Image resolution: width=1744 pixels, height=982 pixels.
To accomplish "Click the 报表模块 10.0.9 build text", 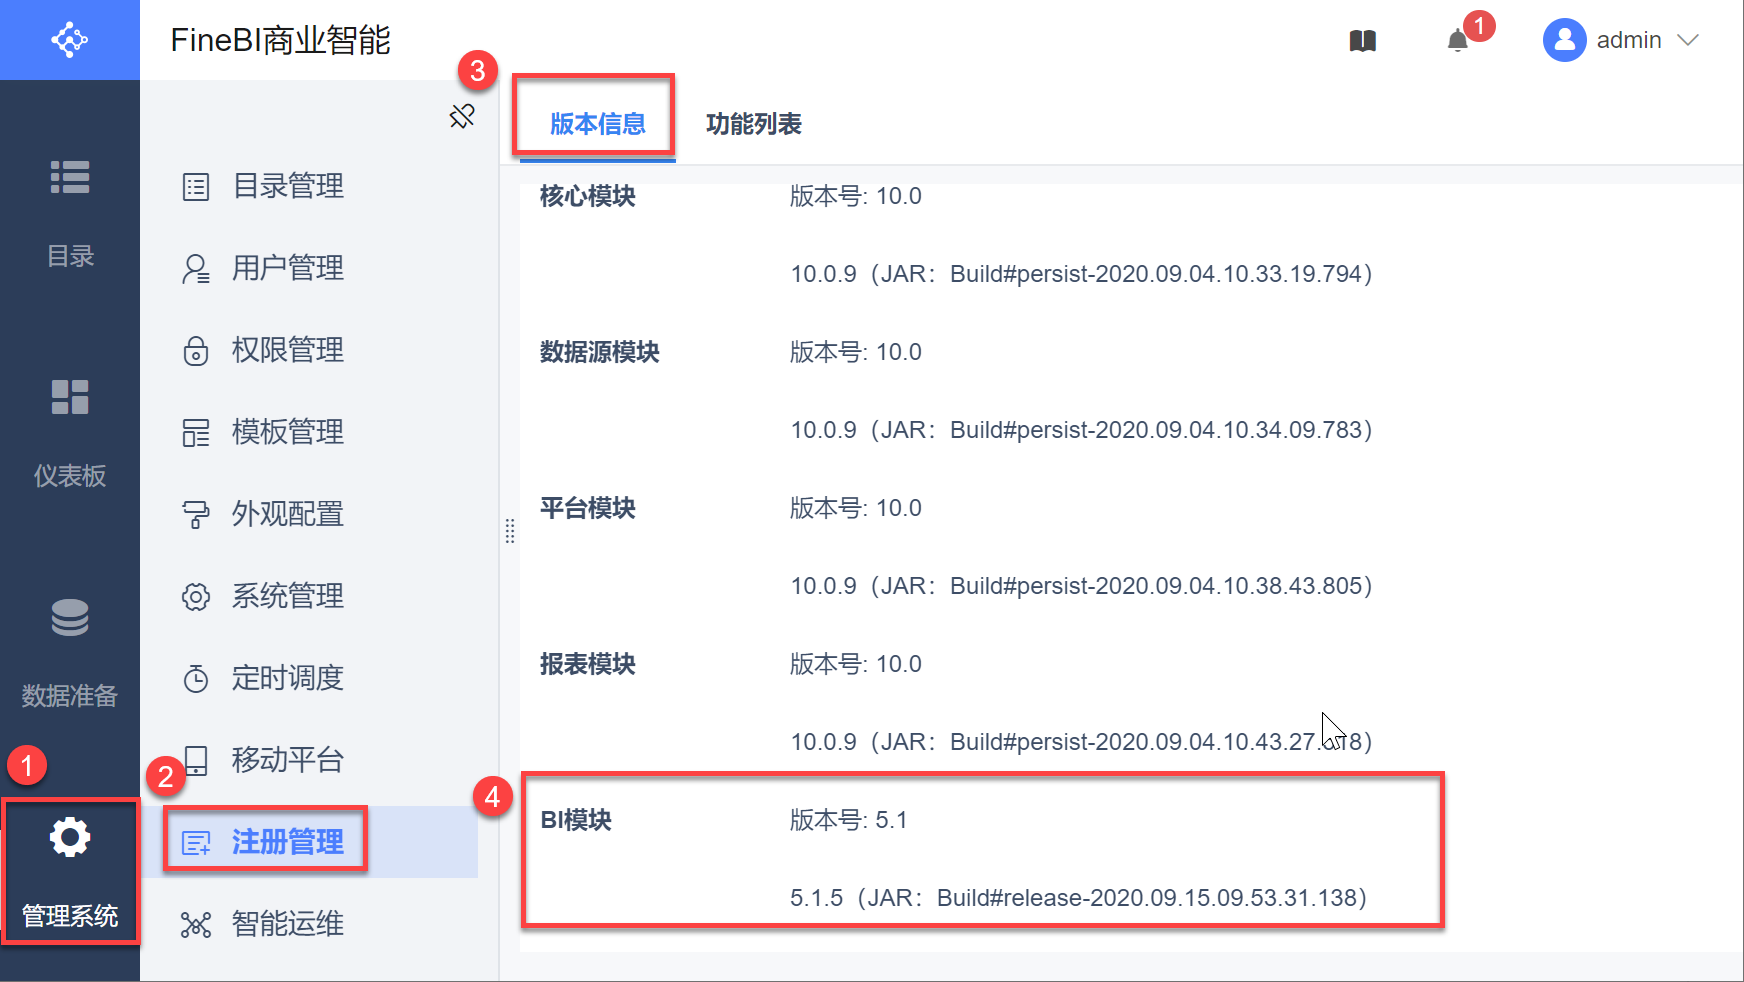I will click(1082, 742).
